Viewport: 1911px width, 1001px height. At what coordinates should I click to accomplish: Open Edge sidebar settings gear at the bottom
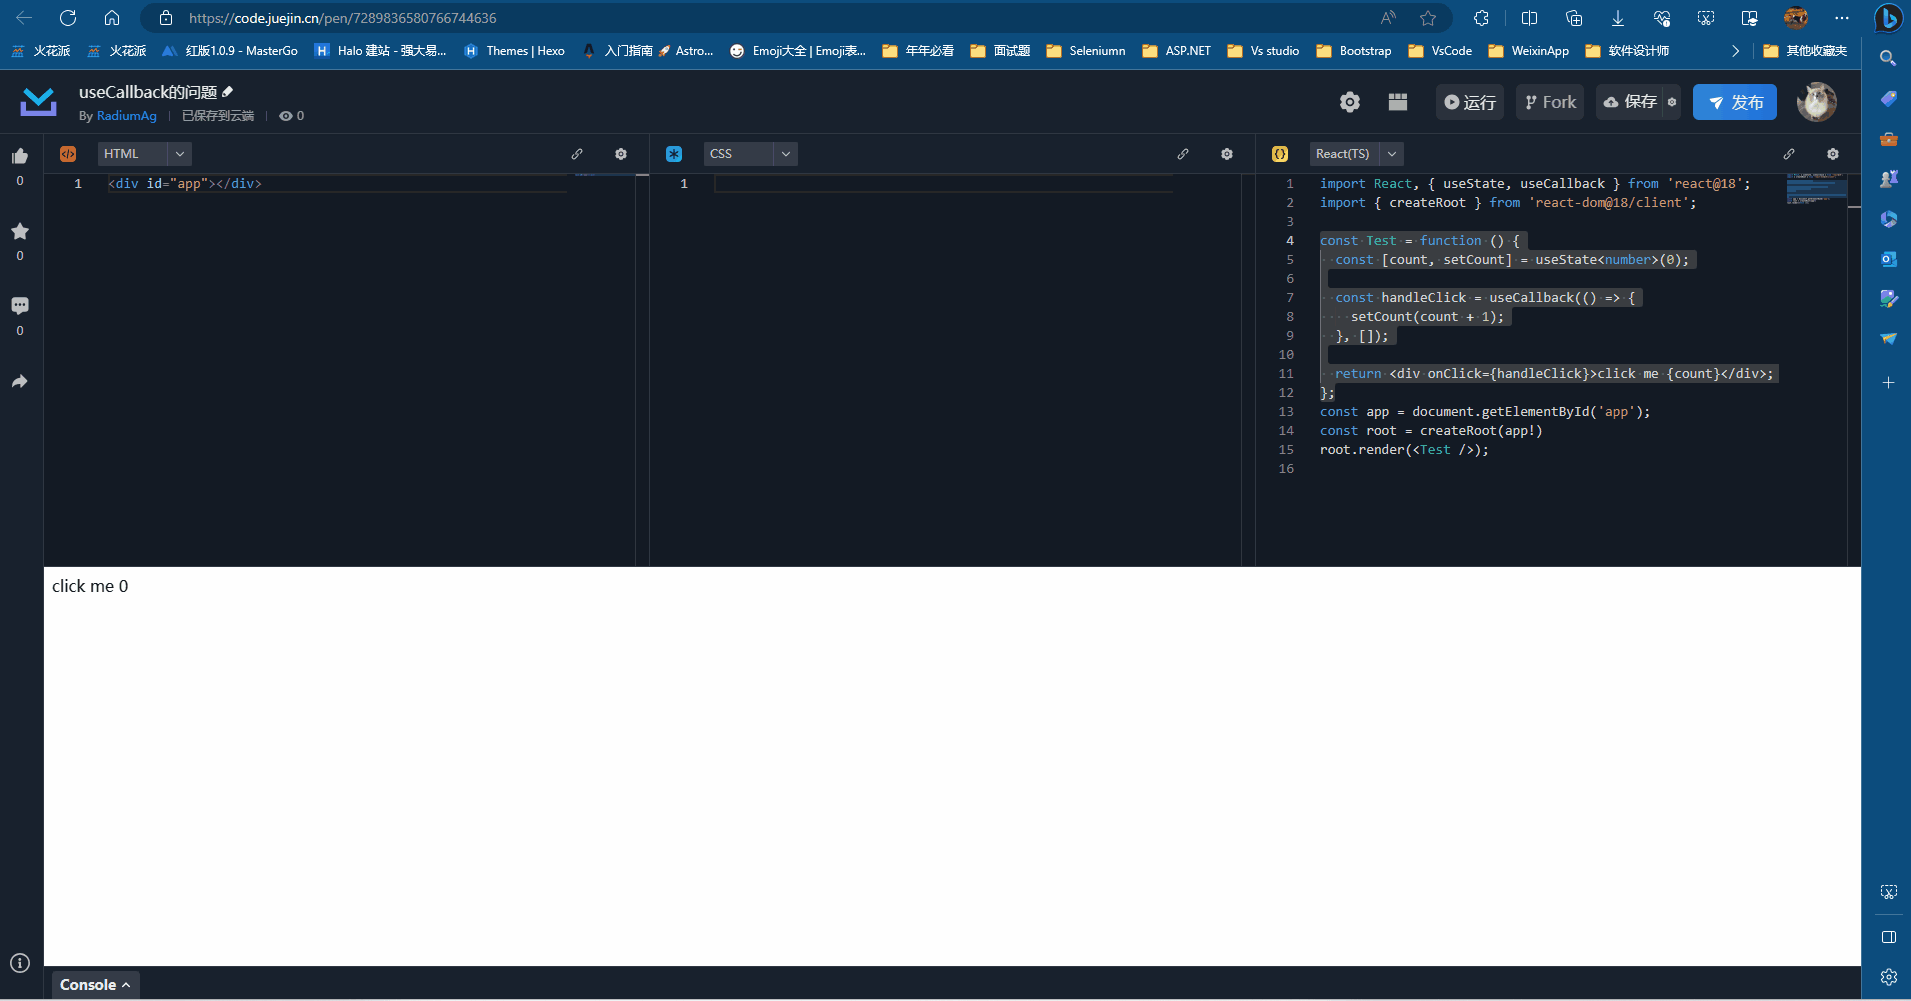coord(1888,977)
